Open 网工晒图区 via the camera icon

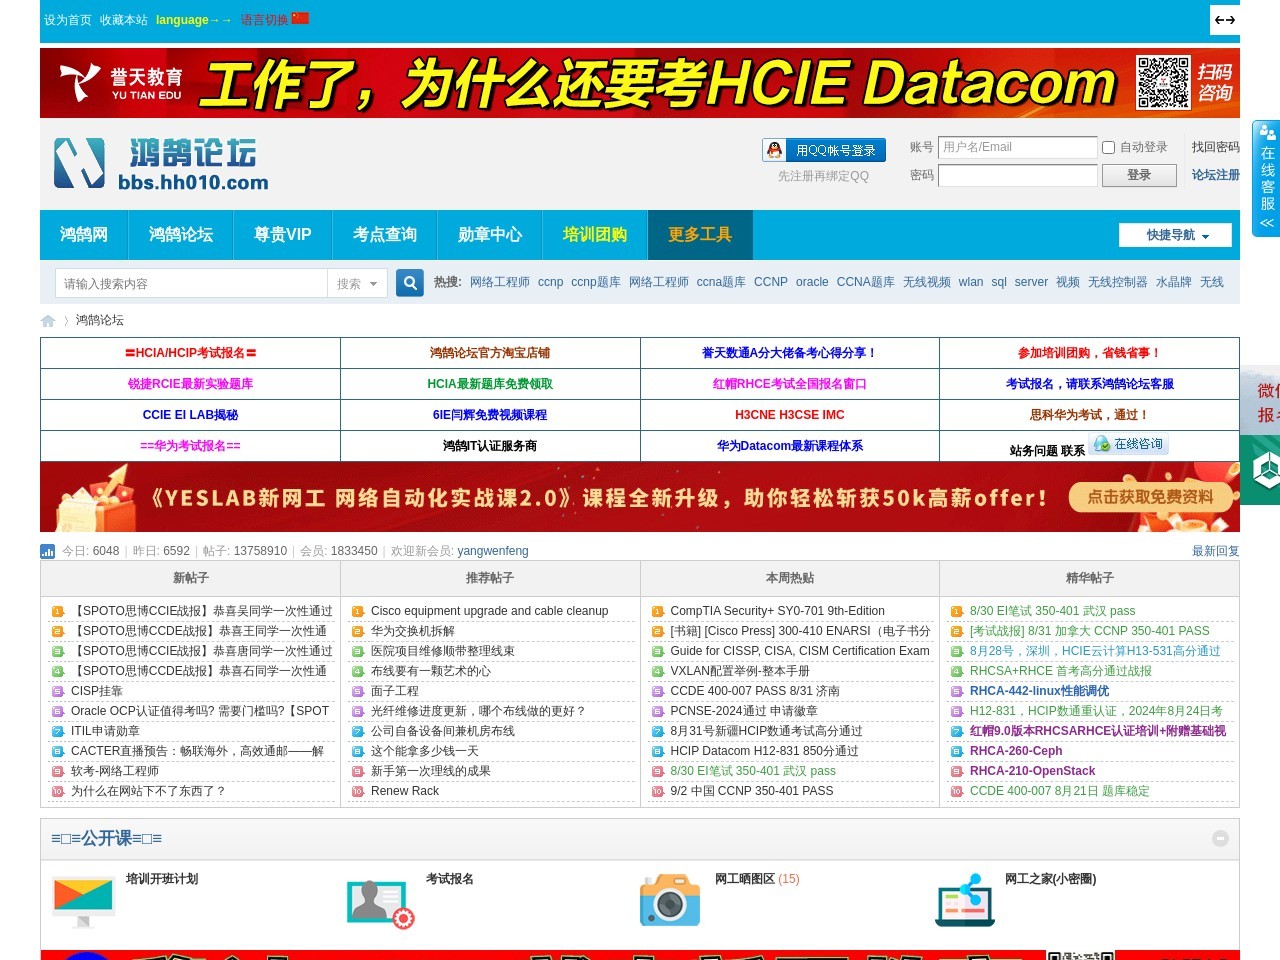pos(669,899)
